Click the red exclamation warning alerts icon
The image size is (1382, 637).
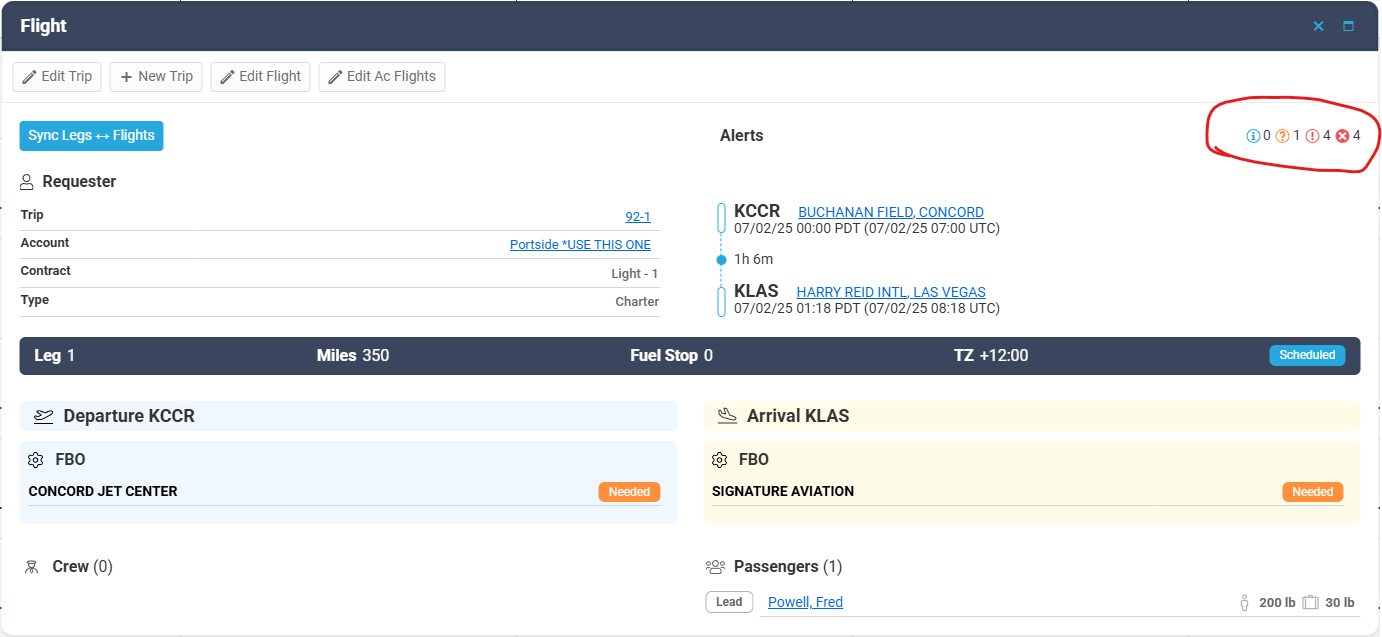1312,136
